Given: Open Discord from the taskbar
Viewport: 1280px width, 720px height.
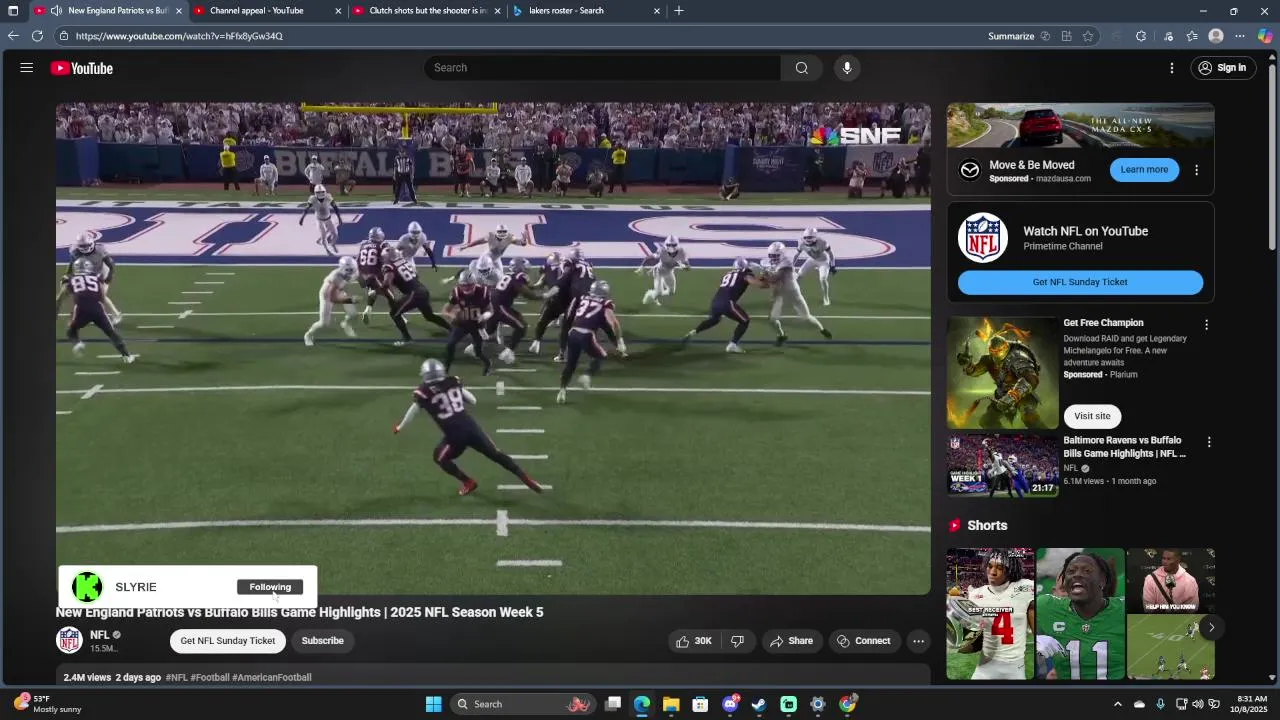Looking at the screenshot, I should [730, 704].
